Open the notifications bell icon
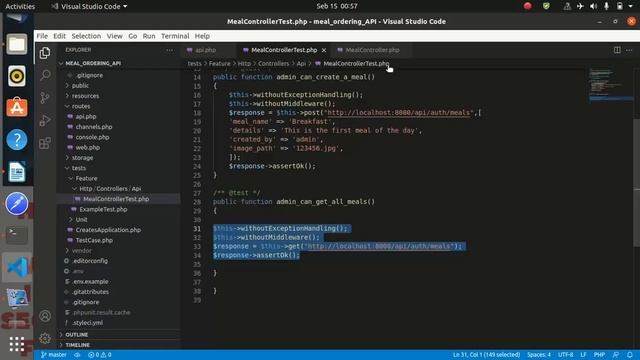This screenshot has height=360, width=640. coord(630,355)
